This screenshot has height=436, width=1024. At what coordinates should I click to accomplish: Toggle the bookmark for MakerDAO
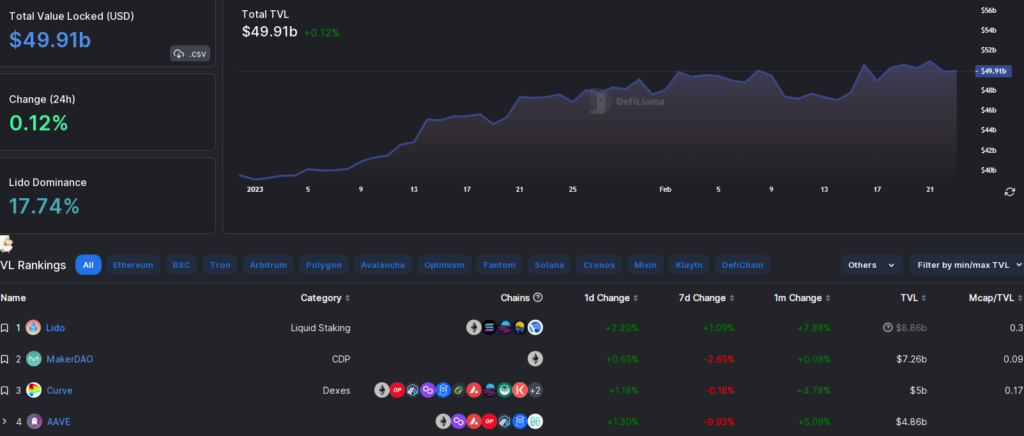pyautogui.click(x=5, y=359)
